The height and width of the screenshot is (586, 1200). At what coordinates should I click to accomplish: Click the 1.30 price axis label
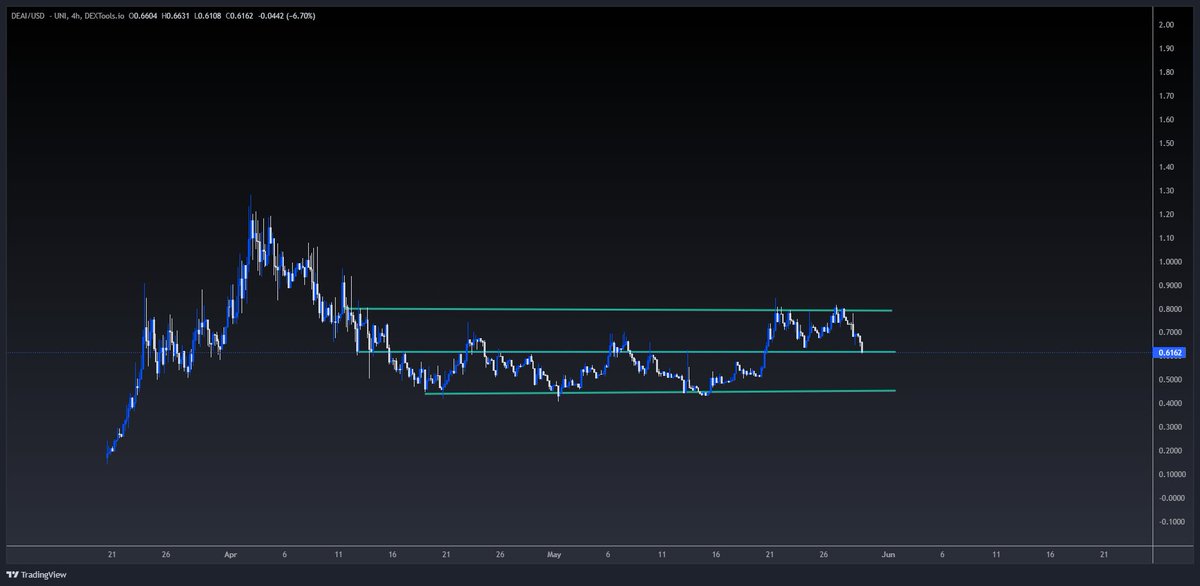tap(1166, 191)
